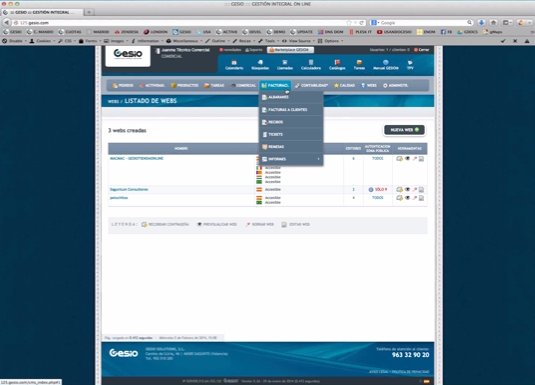The image size is (535, 385).
Task: Open the Búsquedas shortcut icon
Action: pos(260,65)
